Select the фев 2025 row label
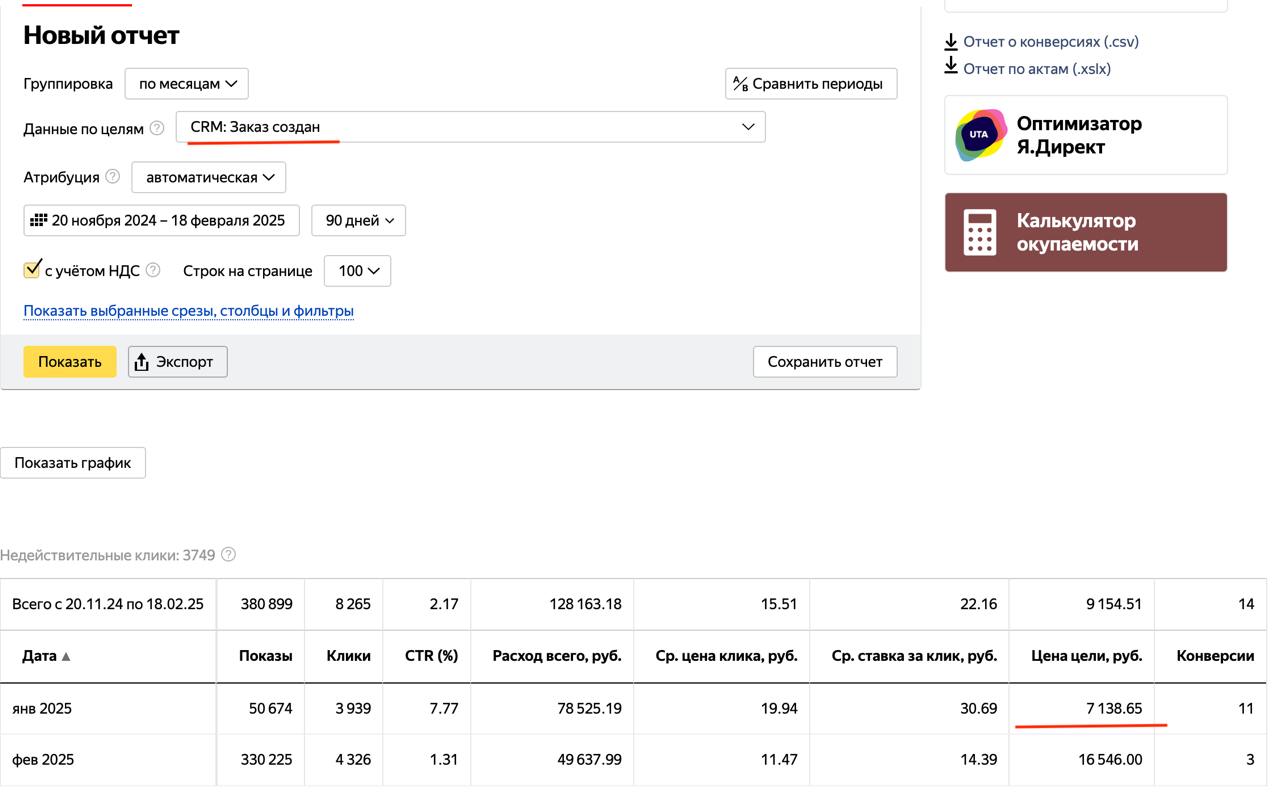Image resolution: width=1280 pixels, height=795 pixels. tap(43, 760)
